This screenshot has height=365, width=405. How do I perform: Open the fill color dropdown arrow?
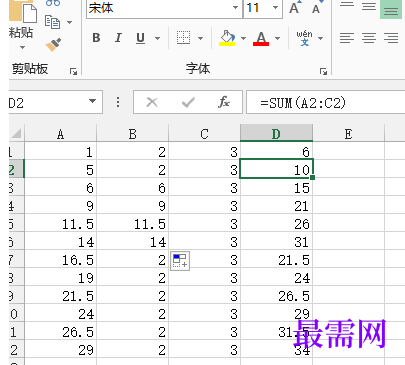click(243, 38)
